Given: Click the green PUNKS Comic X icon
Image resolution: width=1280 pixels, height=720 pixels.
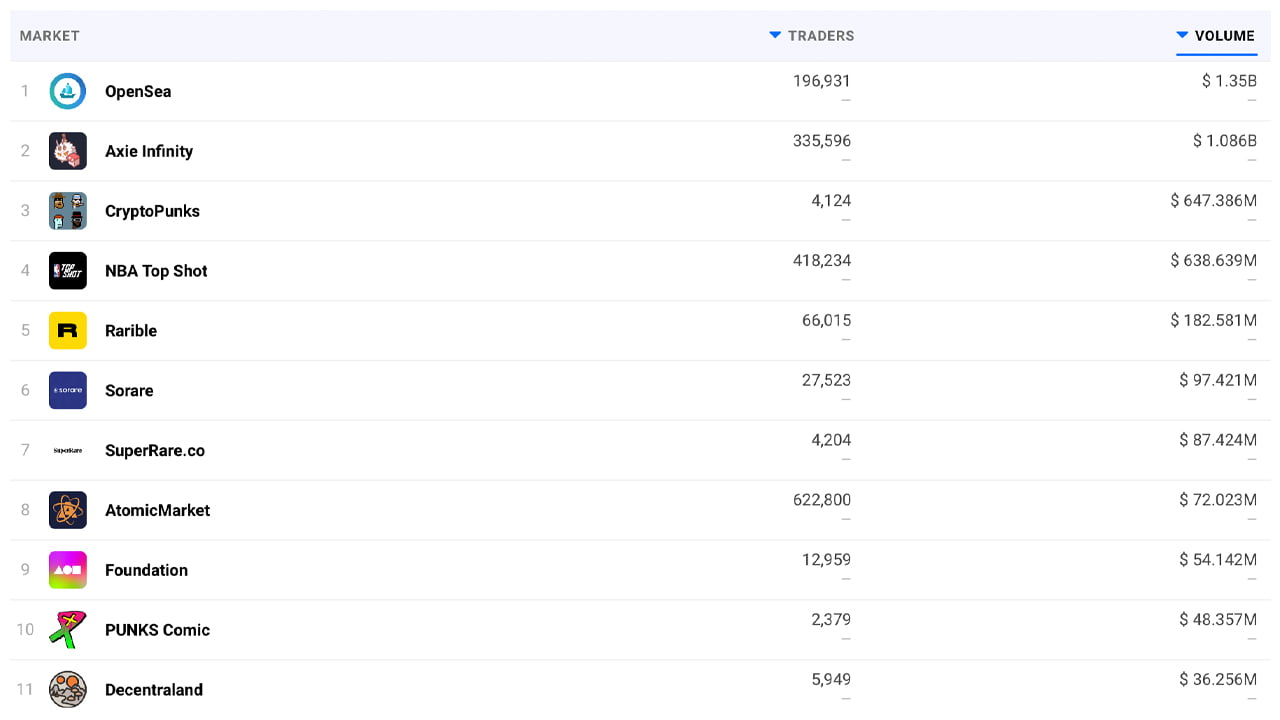Looking at the screenshot, I should (x=68, y=630).
